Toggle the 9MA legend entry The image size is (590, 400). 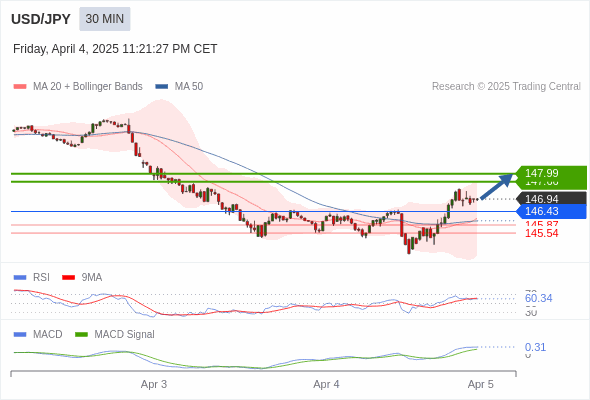pyautogui.click(x=82, y=277)
